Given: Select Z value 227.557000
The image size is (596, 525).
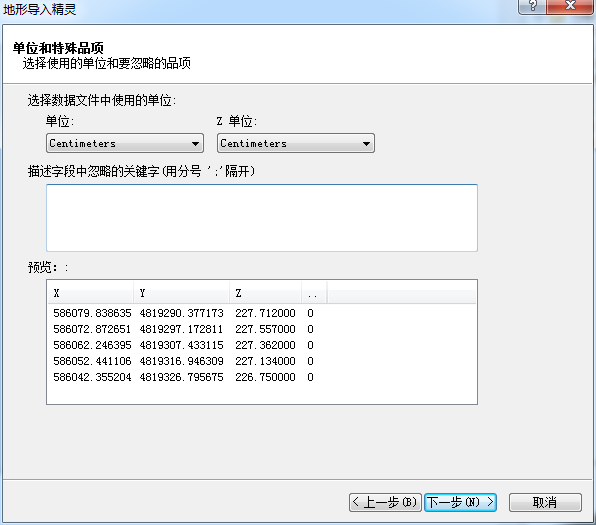Looking at the screenshot, I should [x=265, y=329].
